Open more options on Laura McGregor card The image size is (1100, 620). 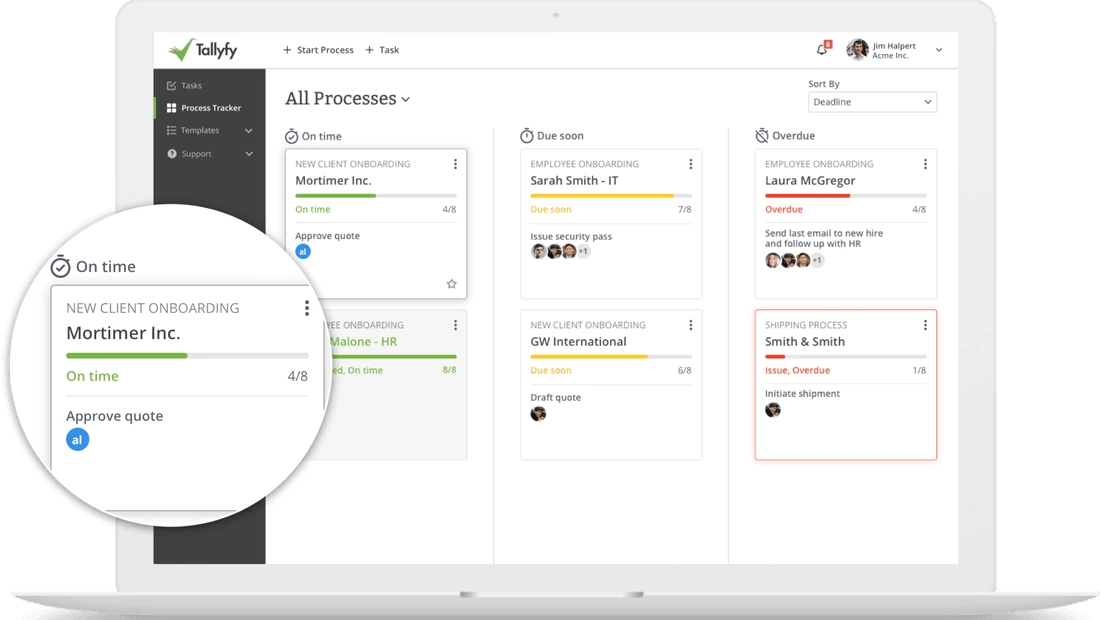[x=925, y=164]
